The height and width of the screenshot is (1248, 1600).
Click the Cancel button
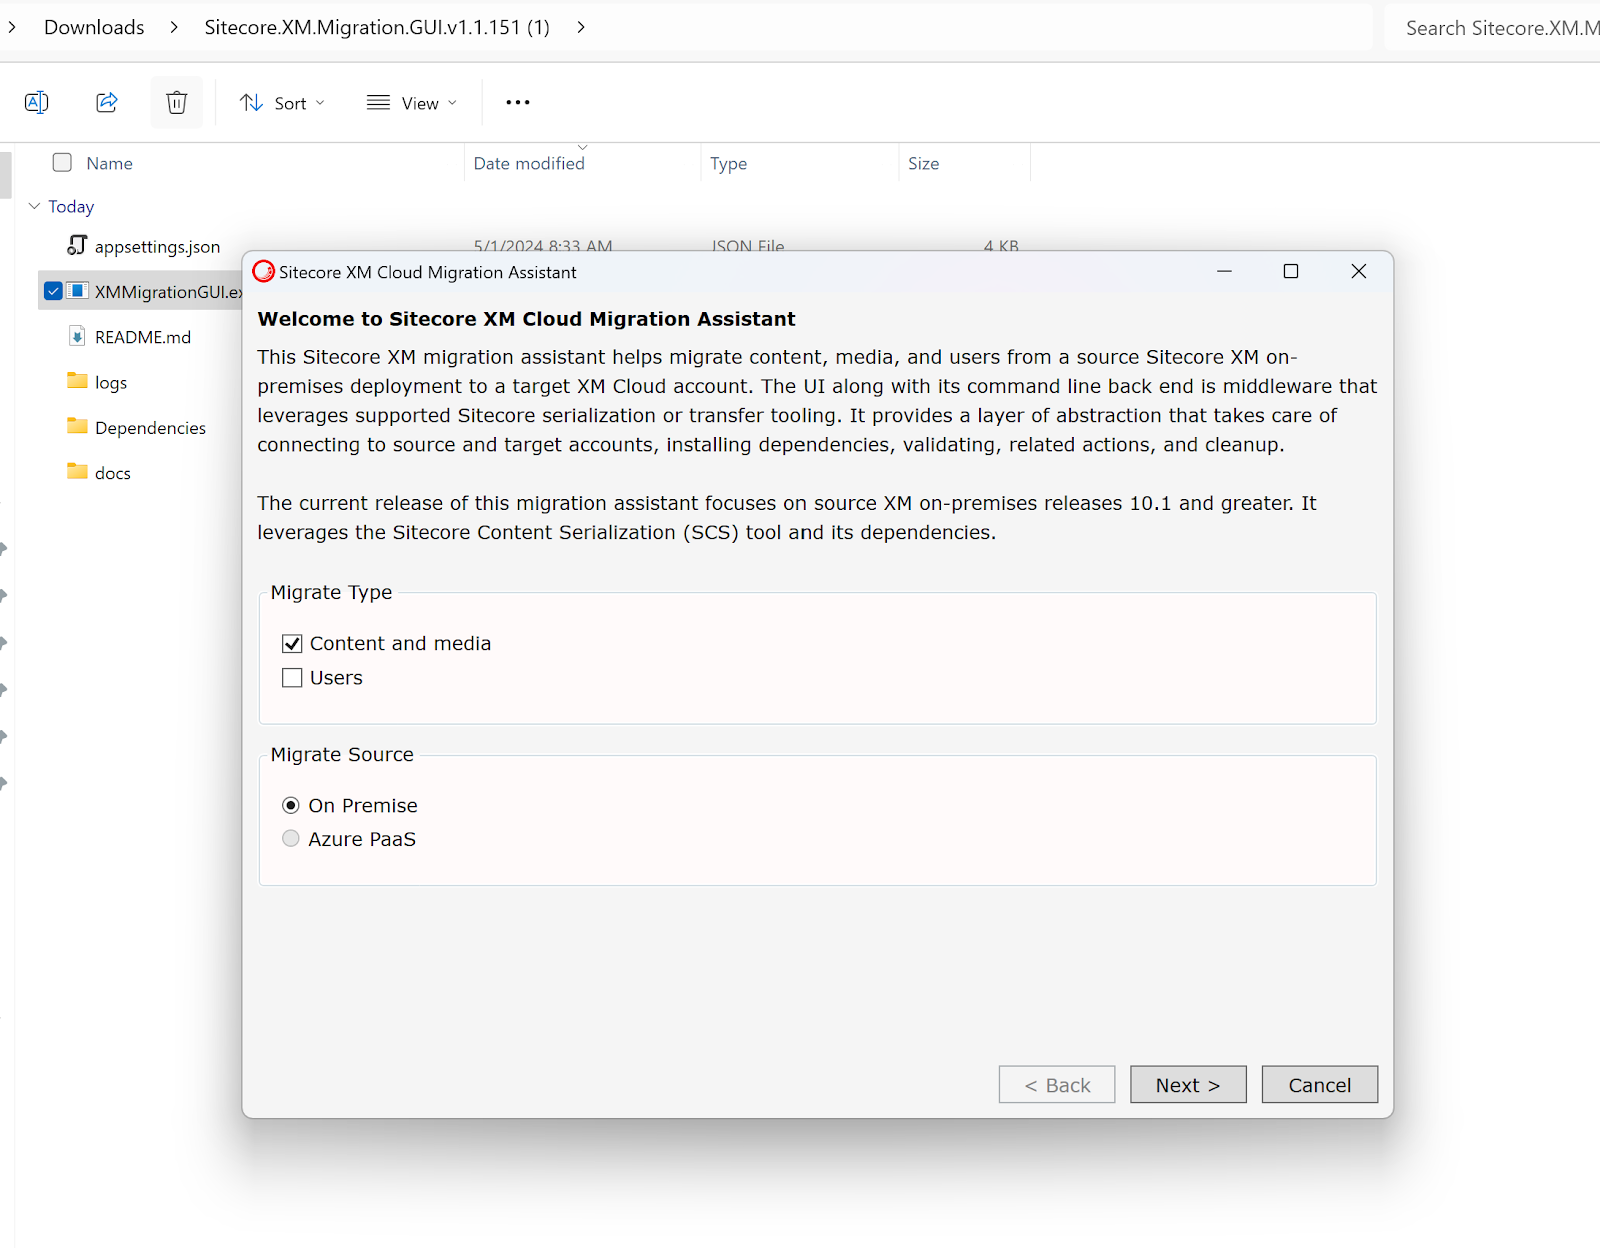pos(1319,1085)
